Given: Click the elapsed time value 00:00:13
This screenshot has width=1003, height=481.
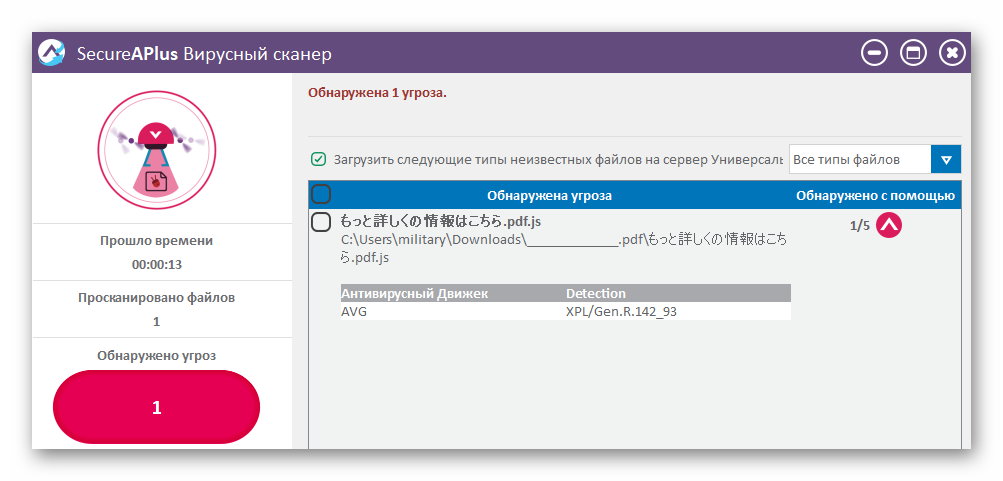Looking at the screenshot, I should click(x=157, y=264).
